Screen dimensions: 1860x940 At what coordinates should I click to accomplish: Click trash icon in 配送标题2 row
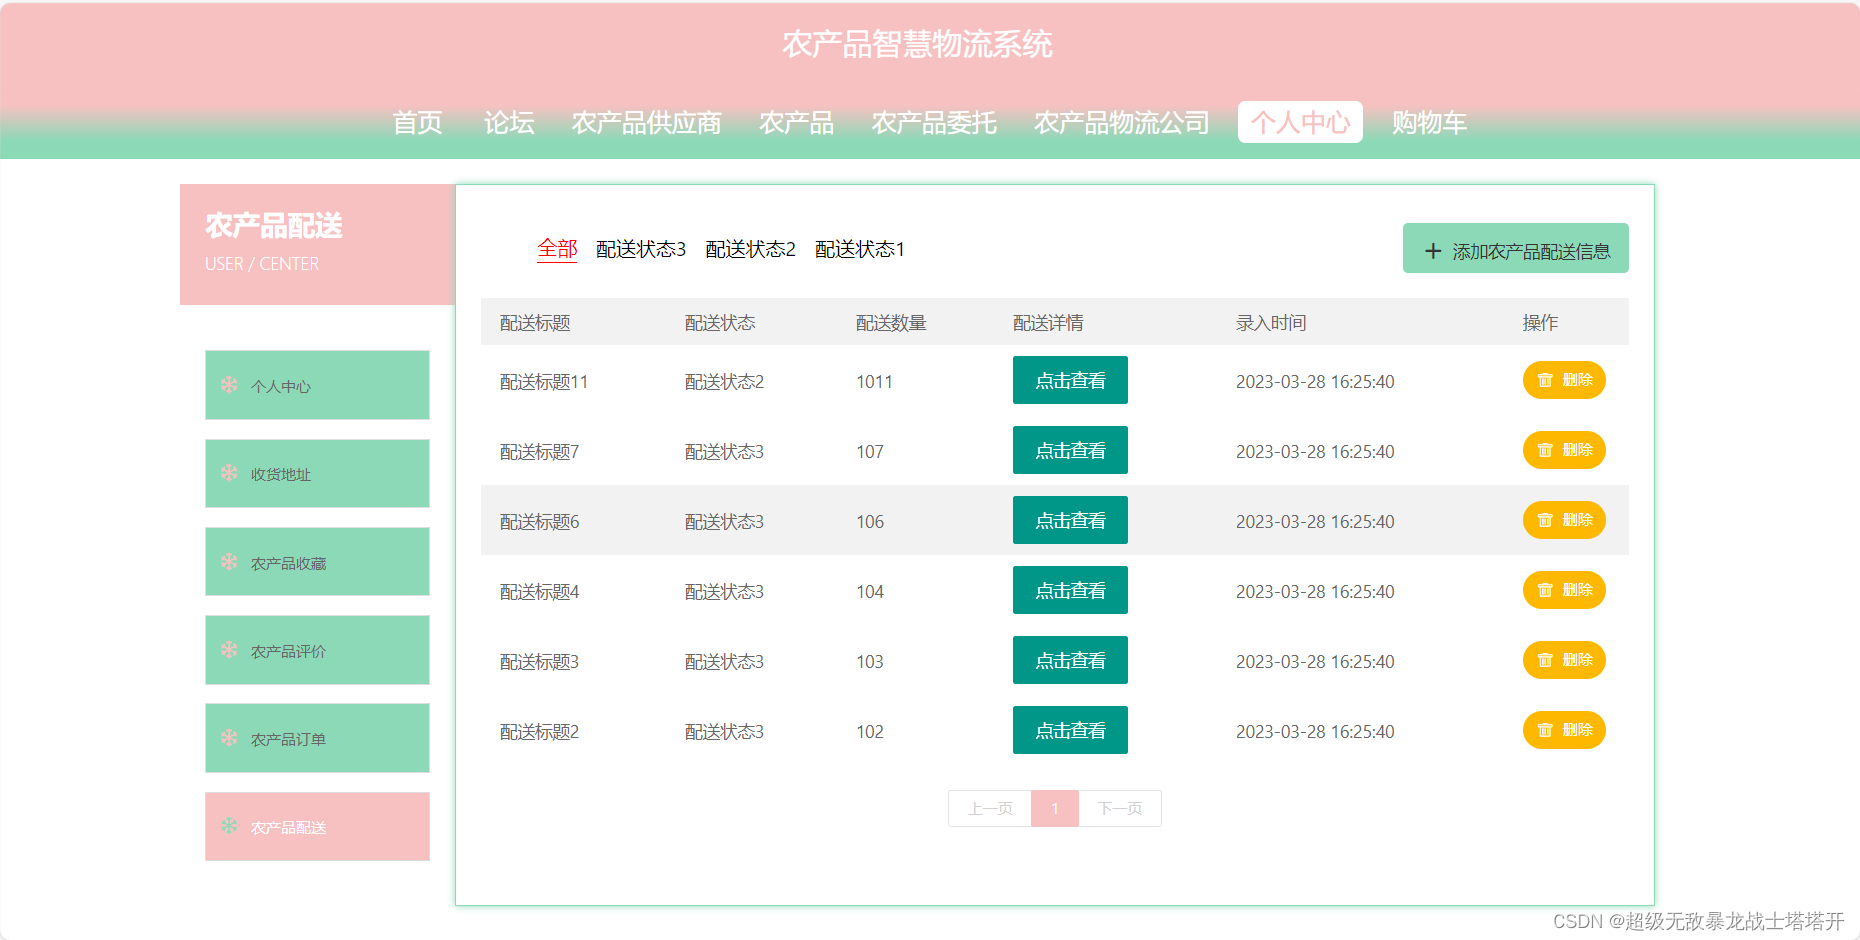coord(1545,730)
